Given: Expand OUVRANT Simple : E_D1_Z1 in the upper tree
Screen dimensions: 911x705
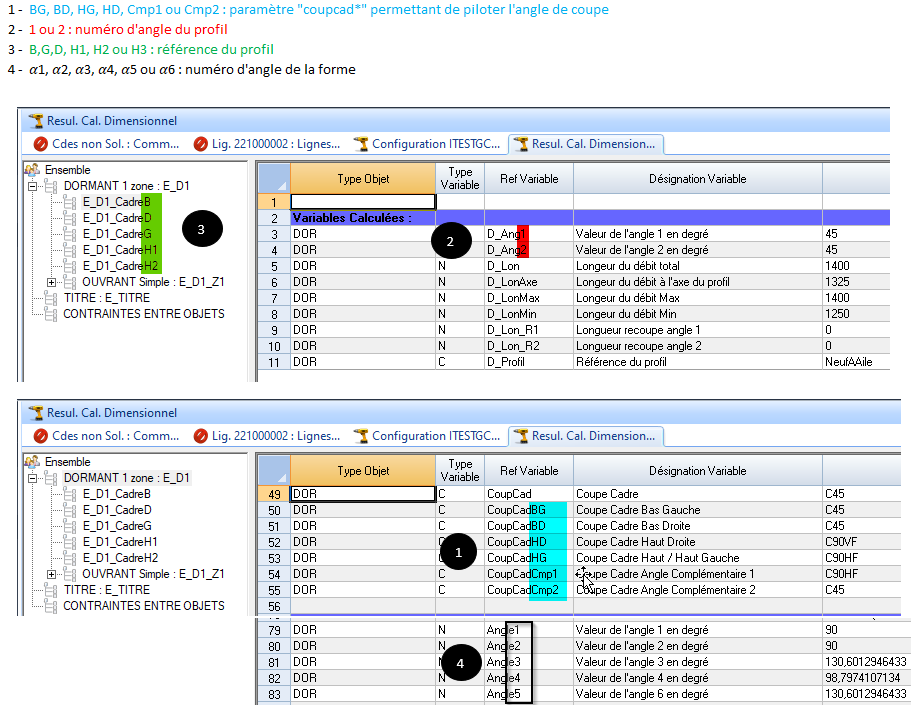Looking at the screenshot, I should tap(51, 282).
